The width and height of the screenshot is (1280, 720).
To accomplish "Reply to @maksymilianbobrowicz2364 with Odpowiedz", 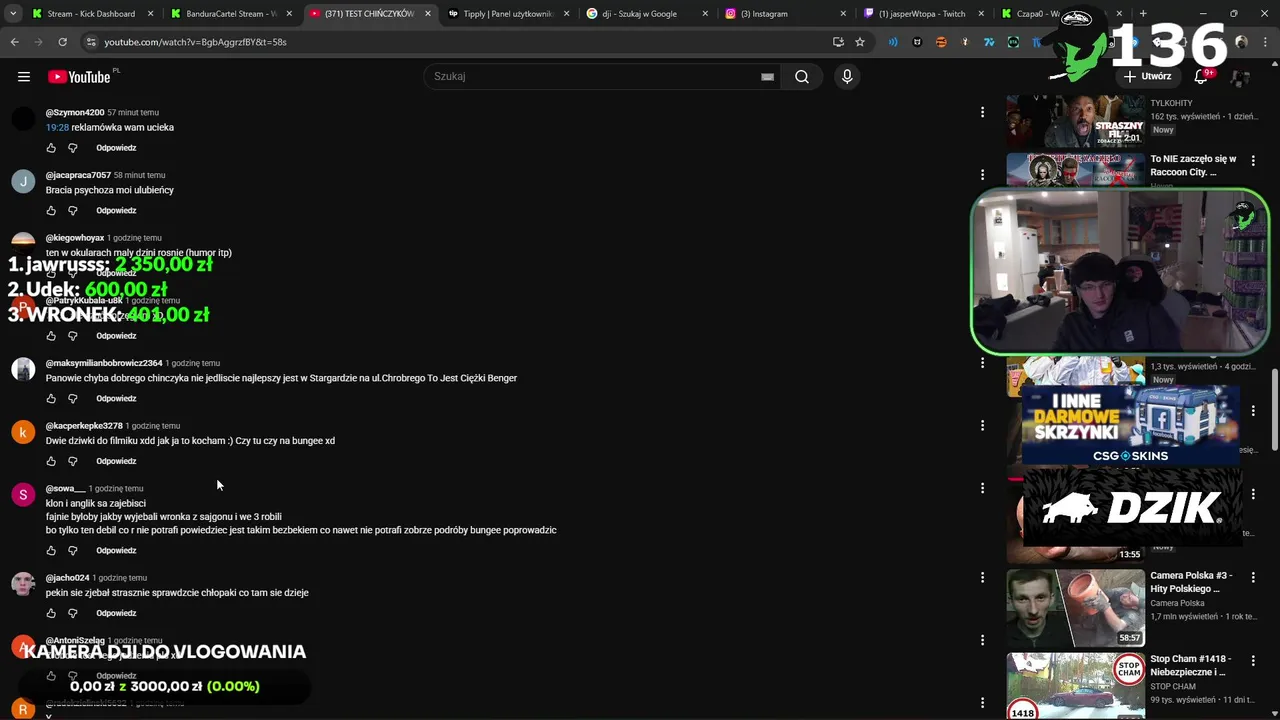I will (x=116, y=399).
